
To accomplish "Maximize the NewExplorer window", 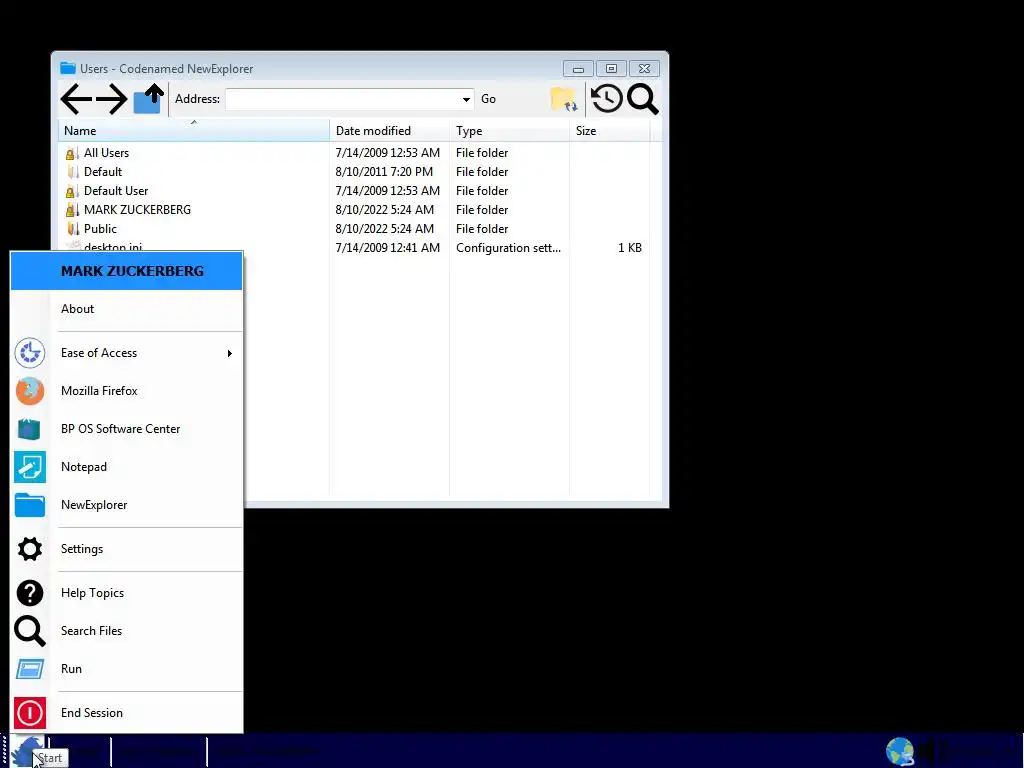I will tap(611, 69).
